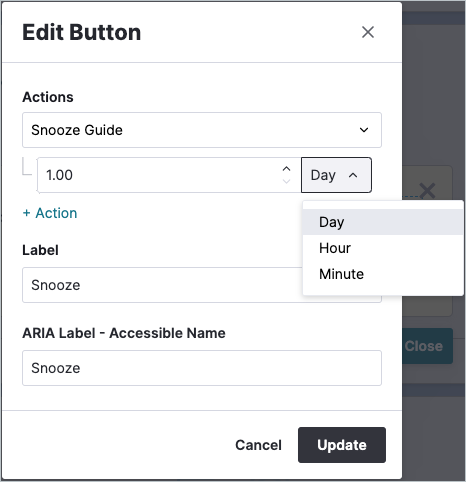Click the plus icon before Action

26,213
